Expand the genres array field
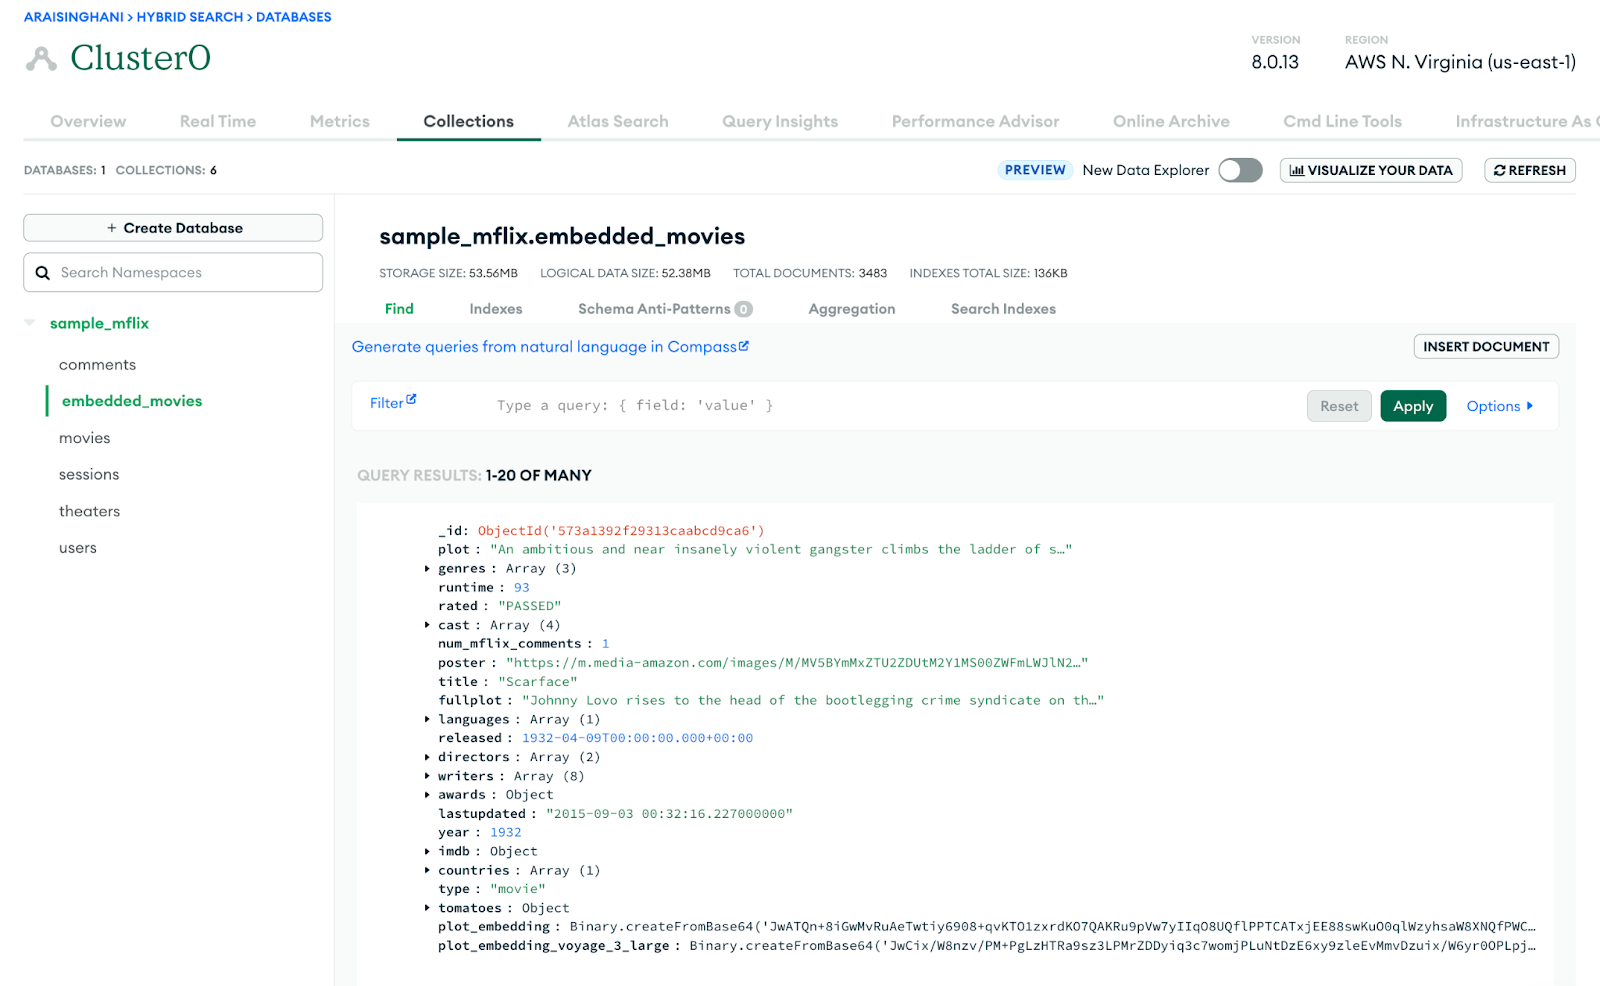Screen dimensions: 1600x986 click(427, 569)
